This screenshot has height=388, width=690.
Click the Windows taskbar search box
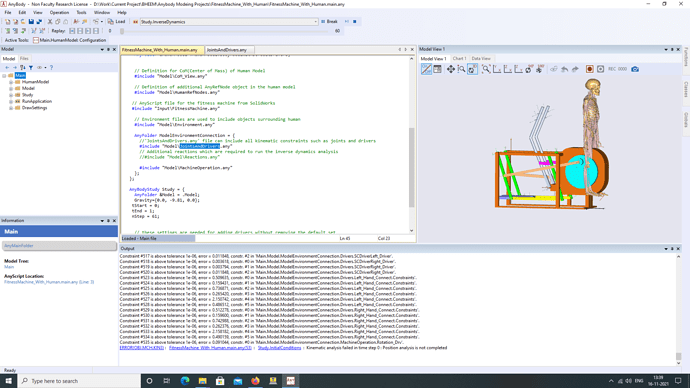click(x=79, y=381)
